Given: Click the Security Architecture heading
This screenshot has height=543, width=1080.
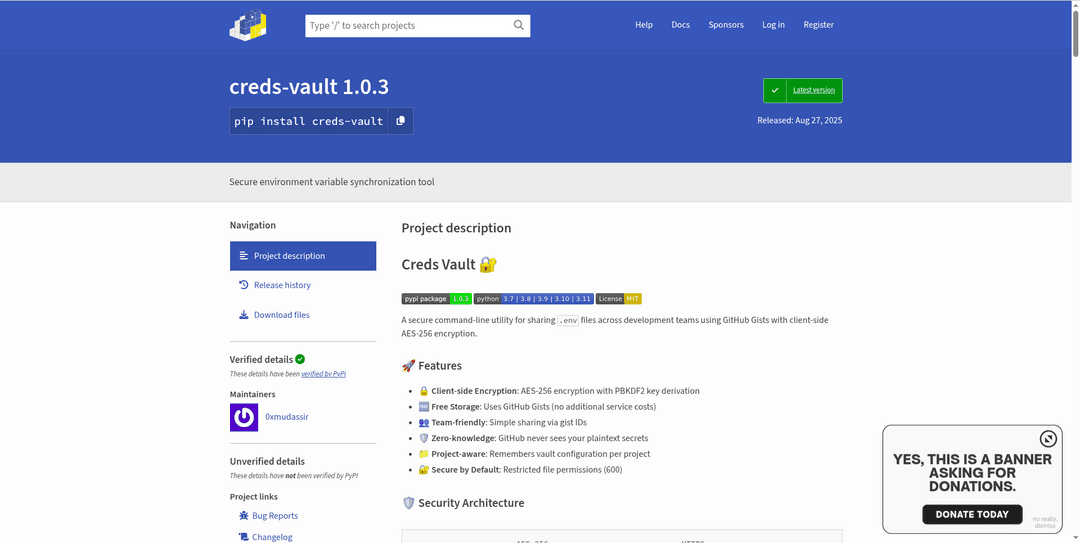Looking at the screenshot, I should pyautogui.click(x=463, y=503).
